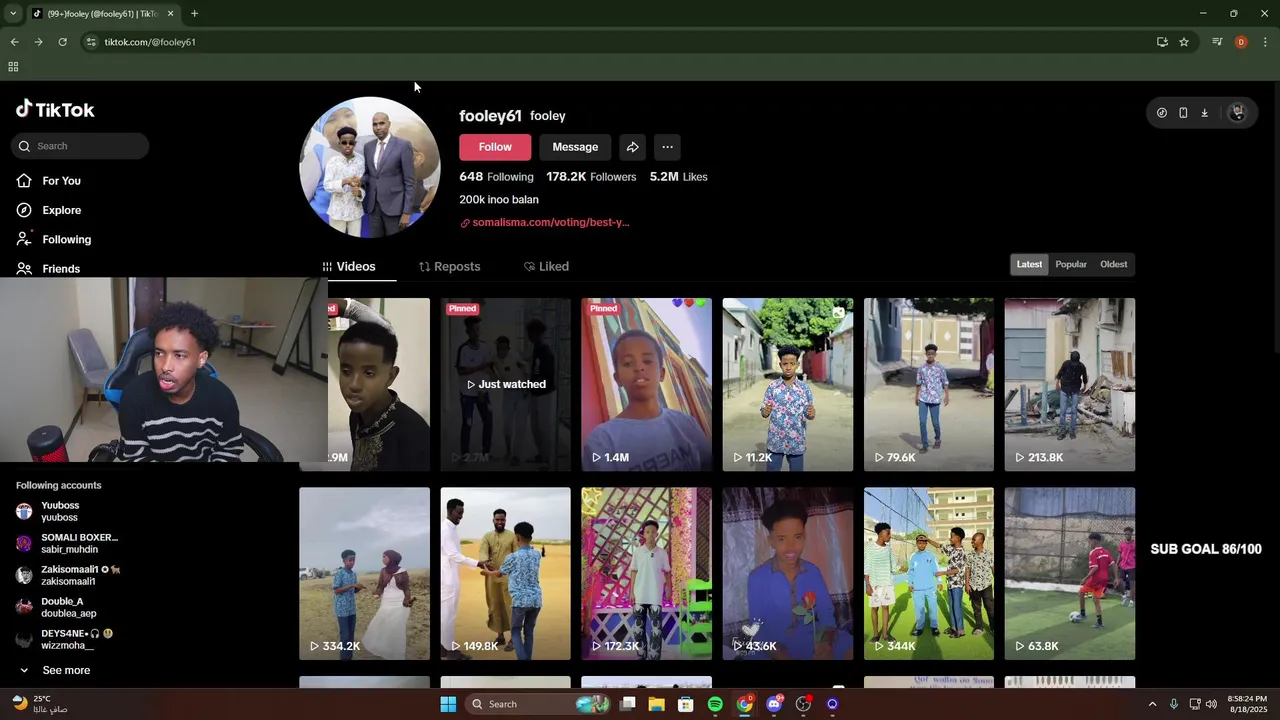Switch to the Reposts tab
The height and width of the screenshot is (720, 1280).
click(449, 266)
